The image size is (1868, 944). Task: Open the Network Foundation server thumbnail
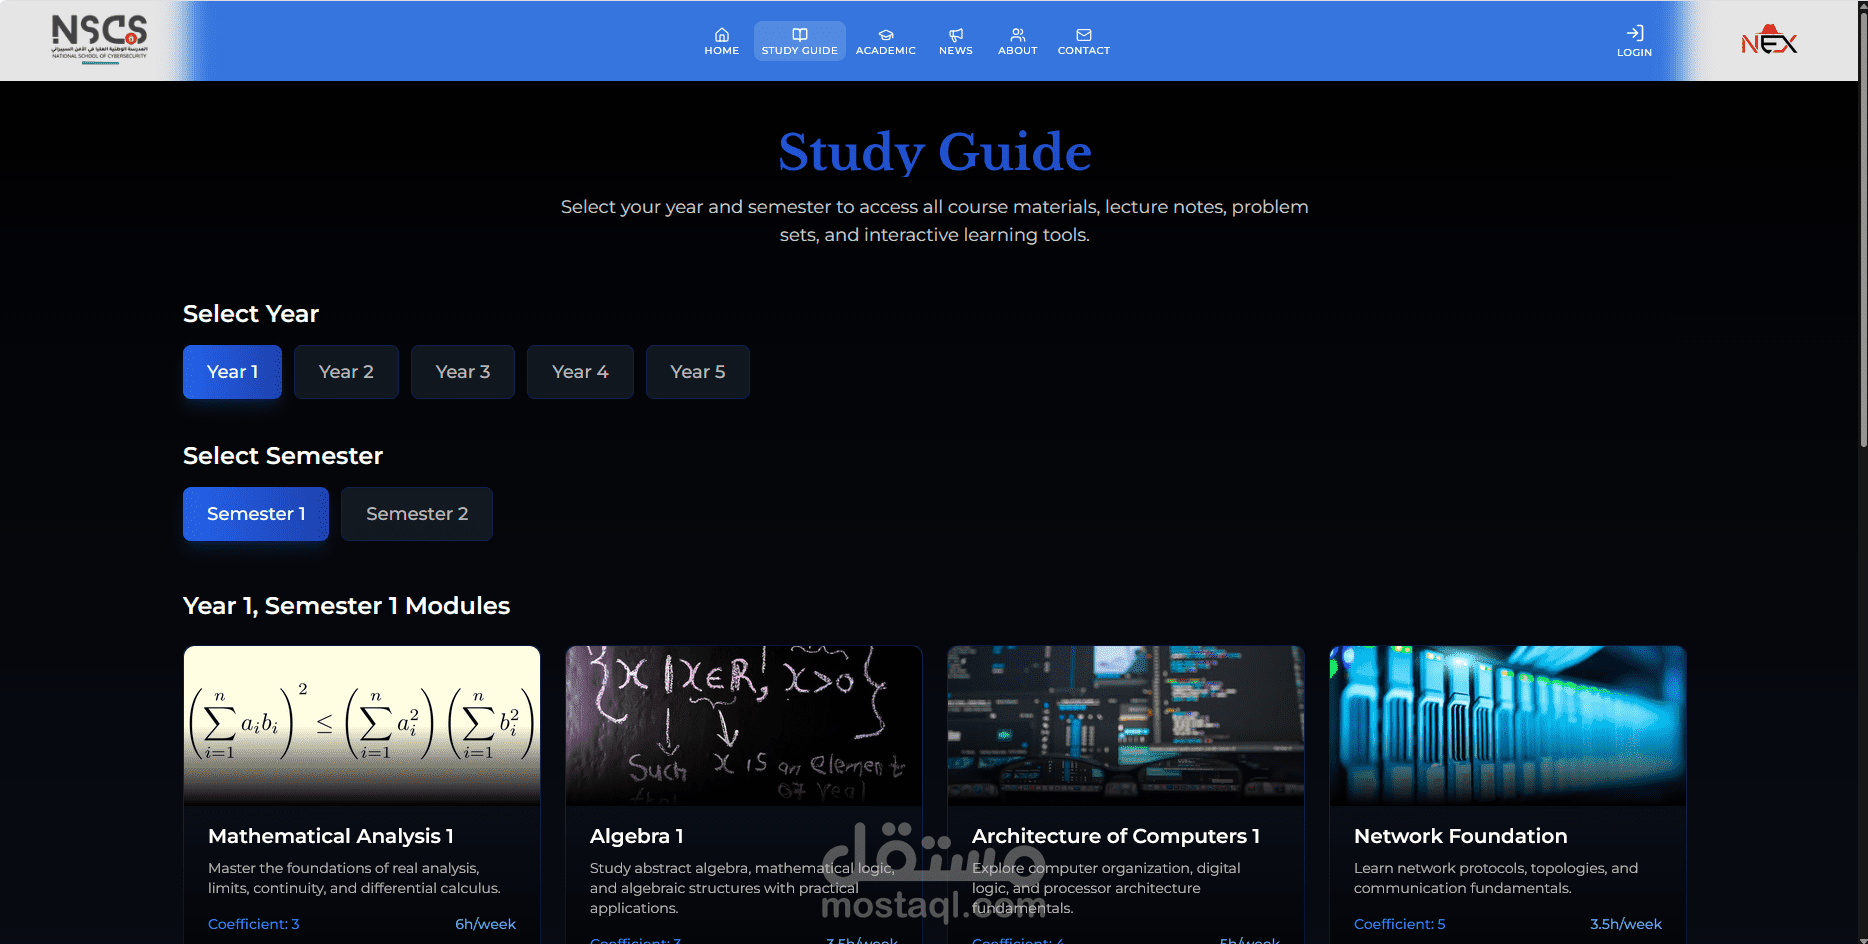(x=1508, y=725)
